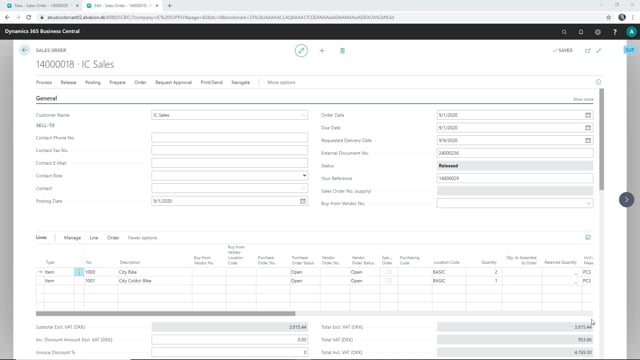Open the Order menu in Lines
This screenshot has height=360, width=640.
113,238
